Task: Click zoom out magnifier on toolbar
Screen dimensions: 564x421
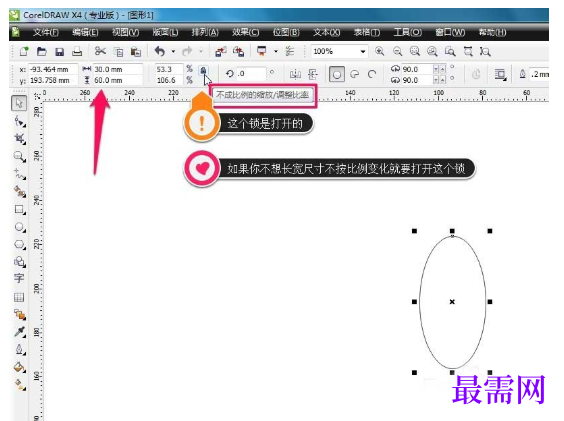Action: (x=397, y=51)
